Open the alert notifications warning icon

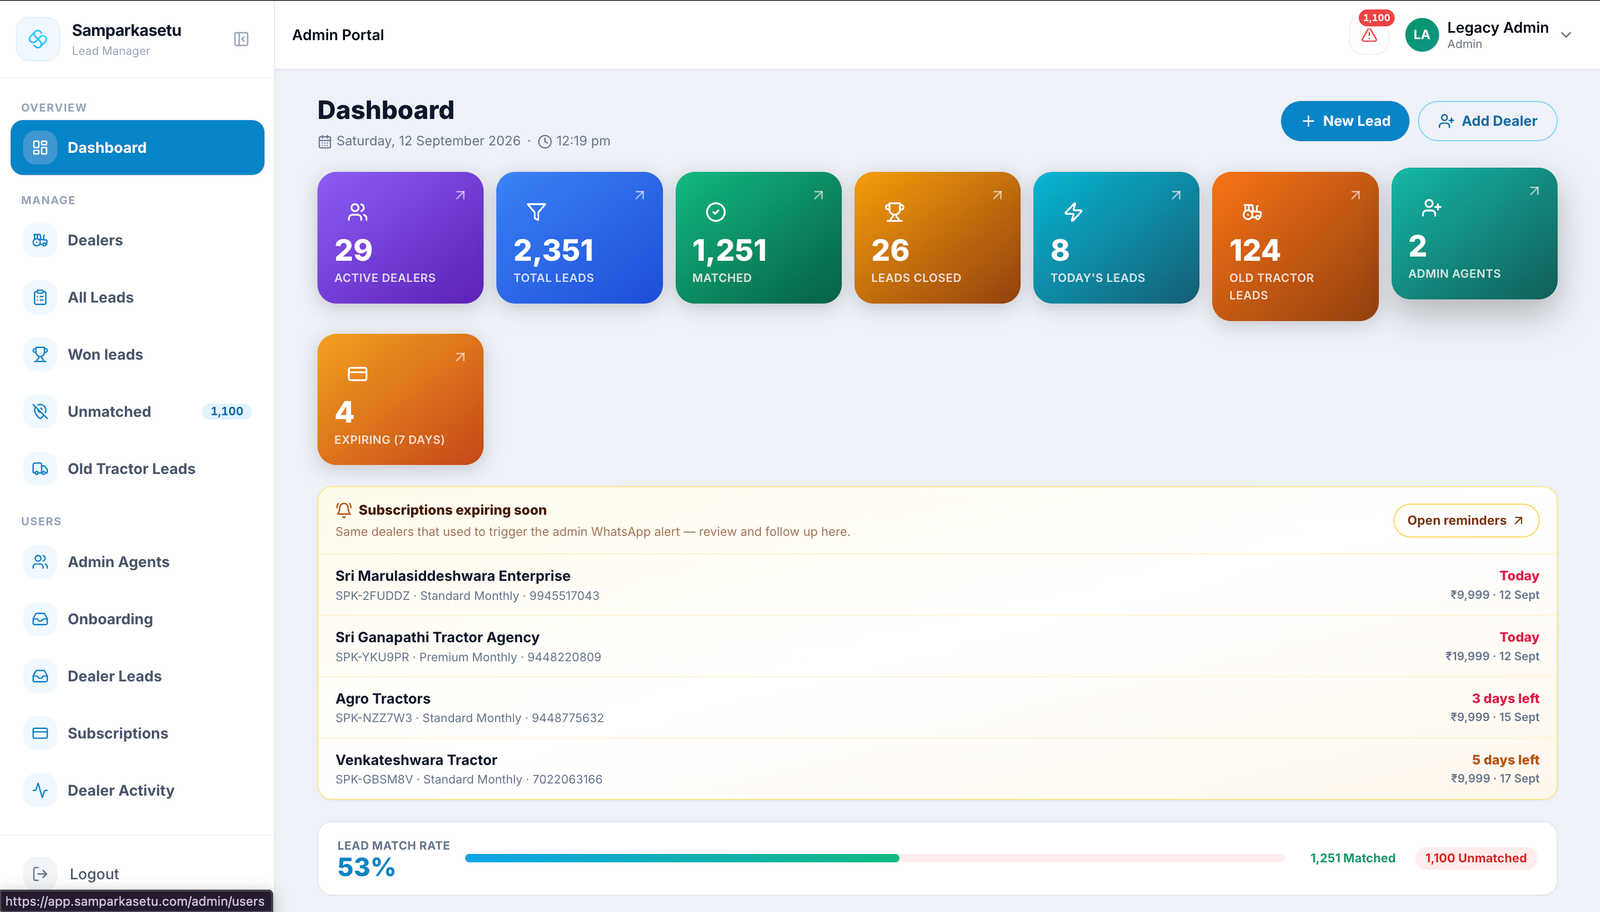[1369, 35]
